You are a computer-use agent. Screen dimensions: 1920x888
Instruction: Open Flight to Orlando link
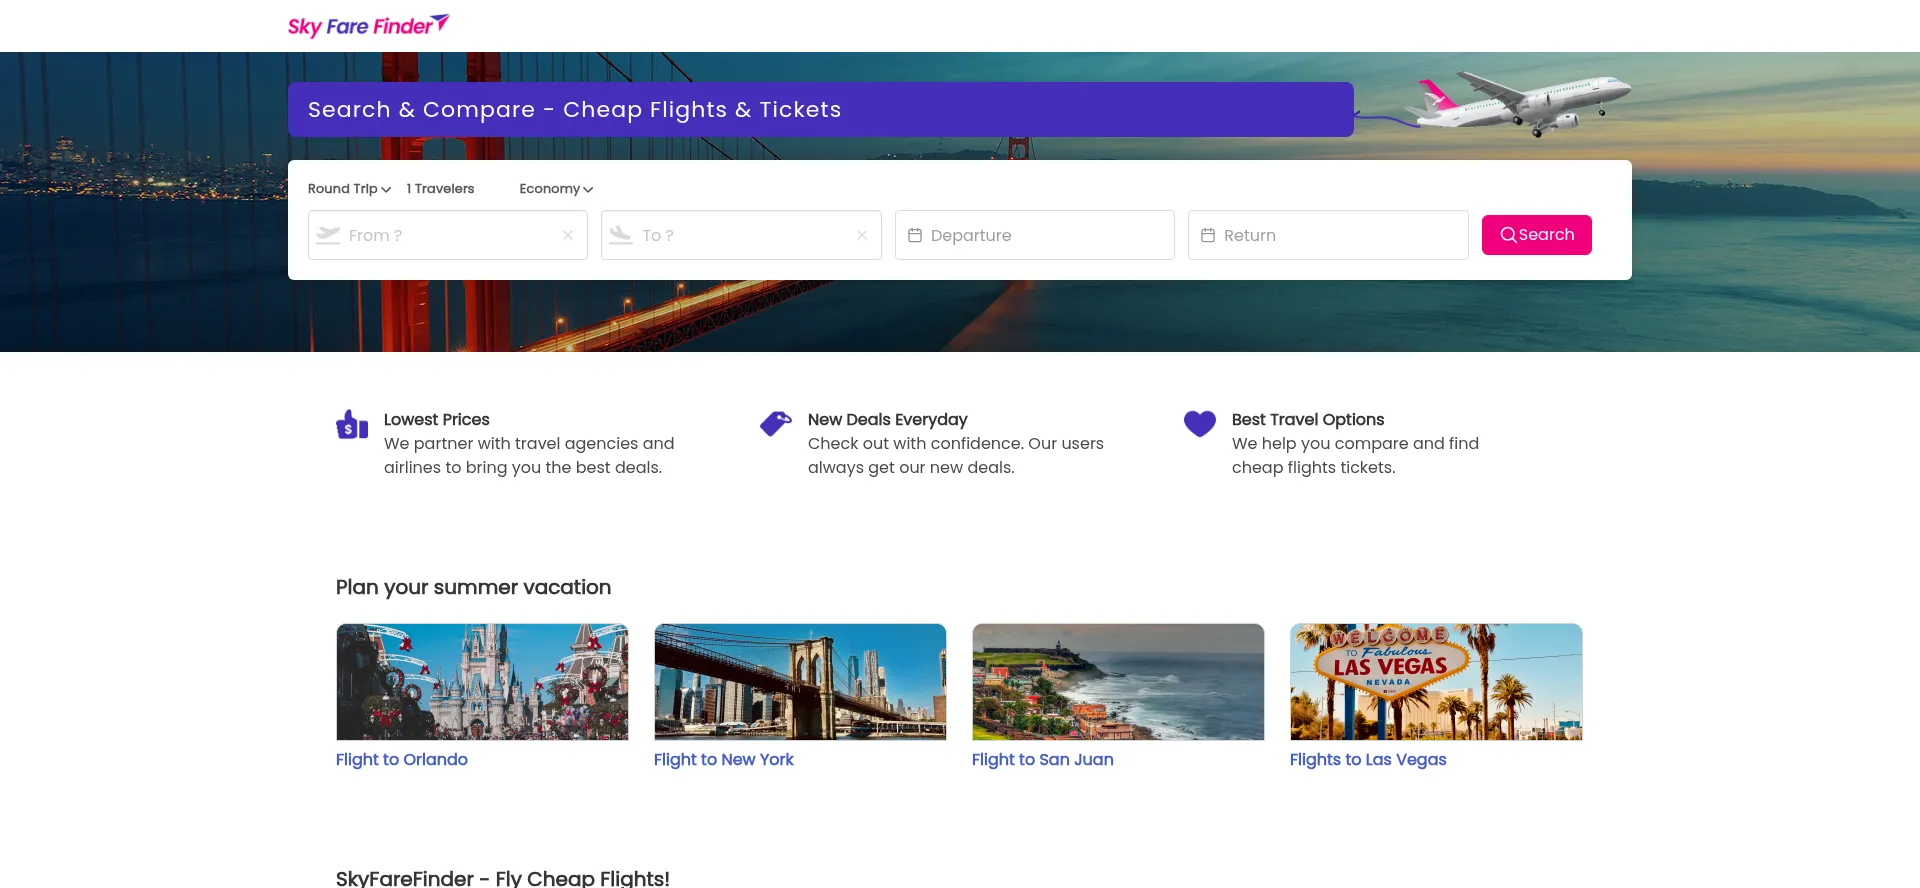coord(402,760)
